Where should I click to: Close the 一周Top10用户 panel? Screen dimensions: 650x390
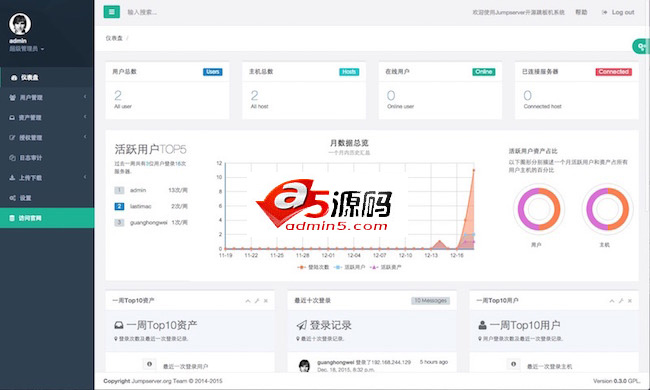pyautogui.click(x=630, y=301)
